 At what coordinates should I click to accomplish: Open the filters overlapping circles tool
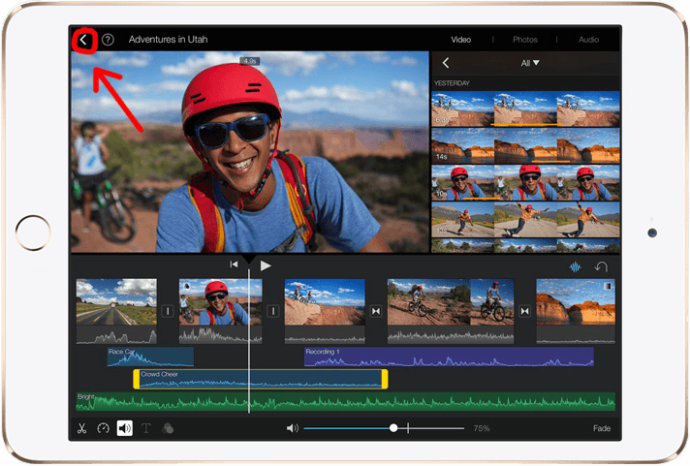tap(168, 428)
